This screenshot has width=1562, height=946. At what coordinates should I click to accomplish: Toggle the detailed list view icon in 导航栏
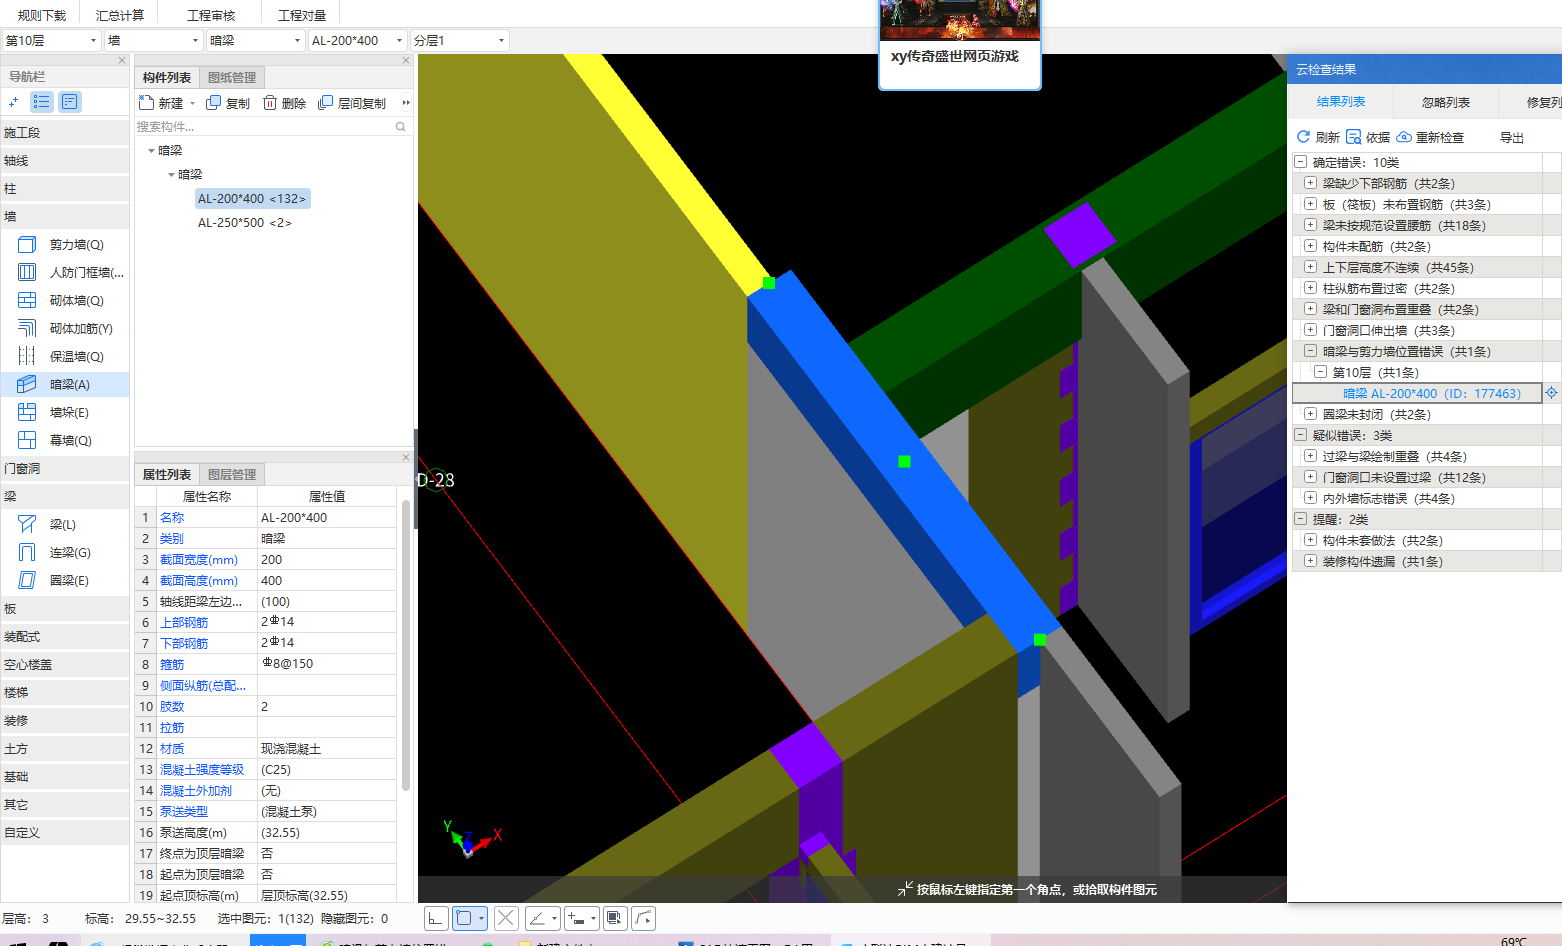click(x=69, y=102)
